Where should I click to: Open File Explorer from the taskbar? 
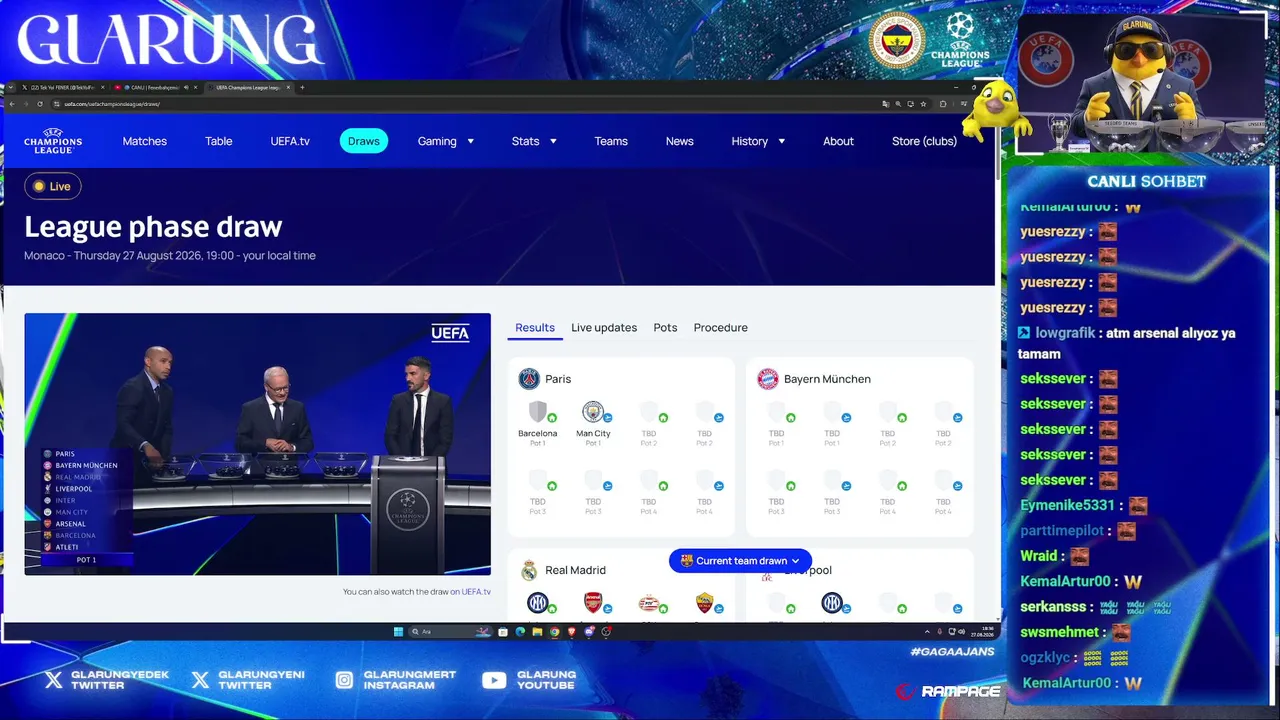click(x=537, y=632)
